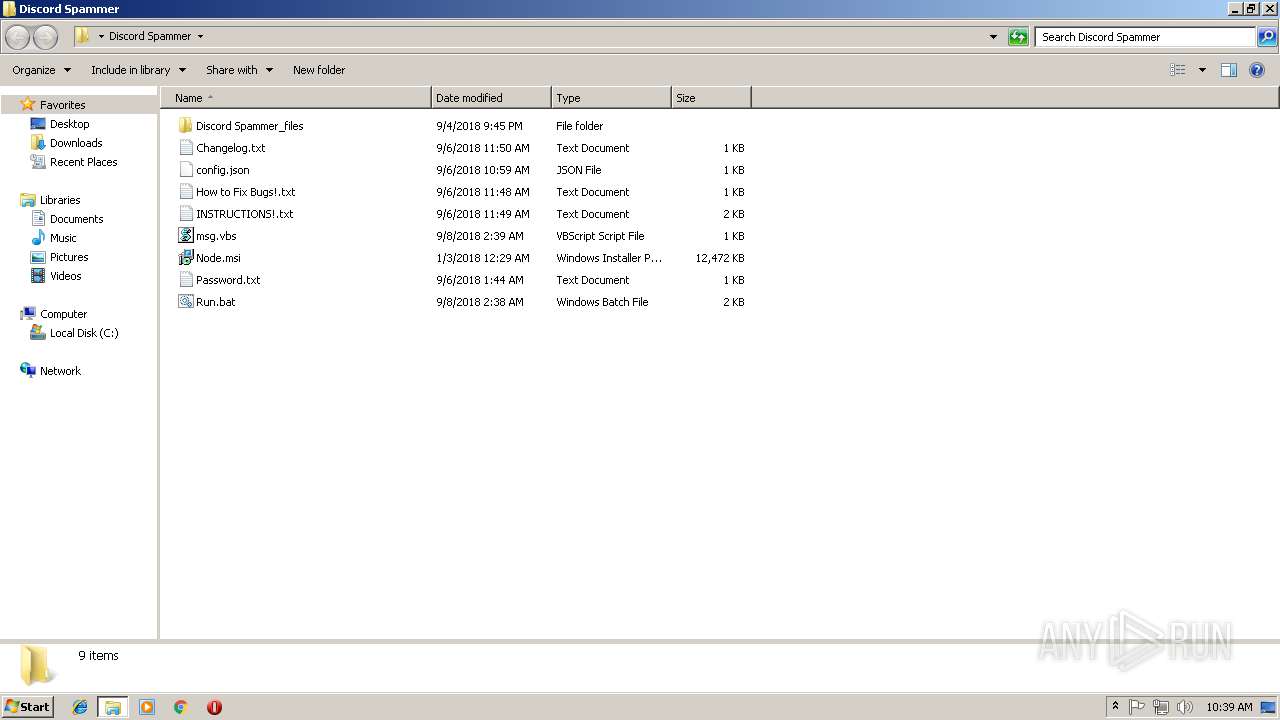
Task: Click the Forward navigation arrow
Action: coord(45,37)
